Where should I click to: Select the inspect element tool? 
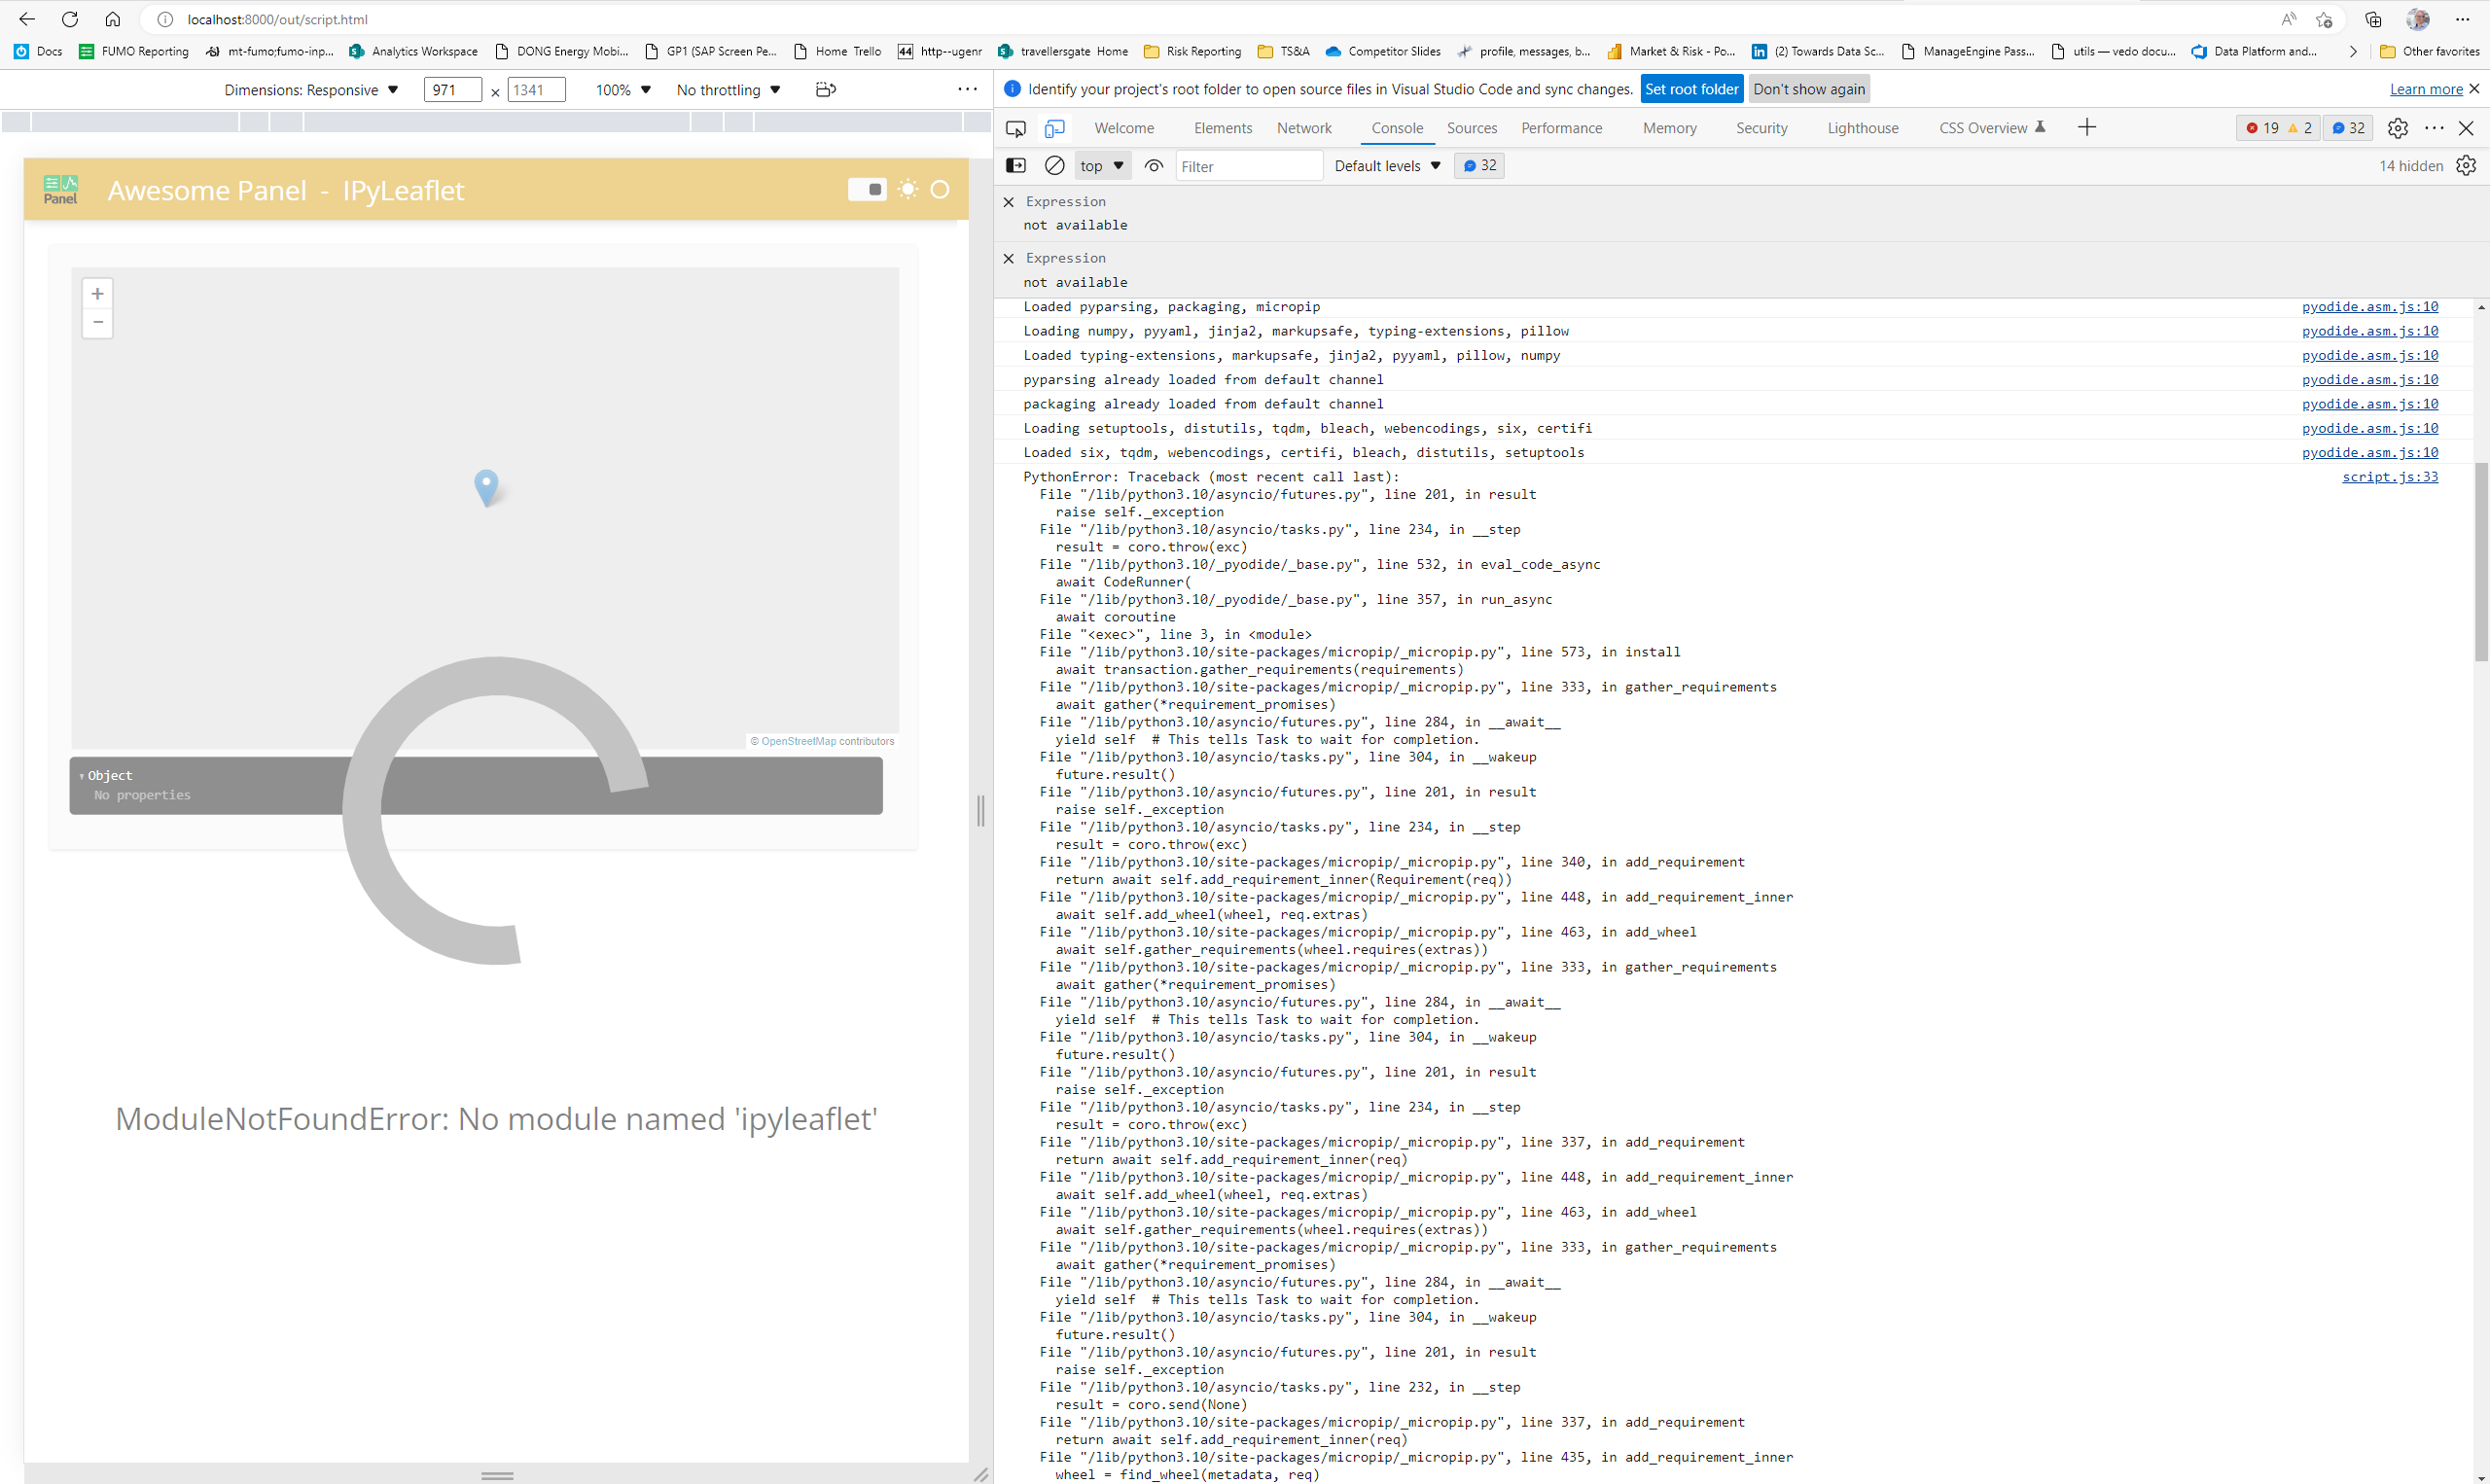(1015, 128)
